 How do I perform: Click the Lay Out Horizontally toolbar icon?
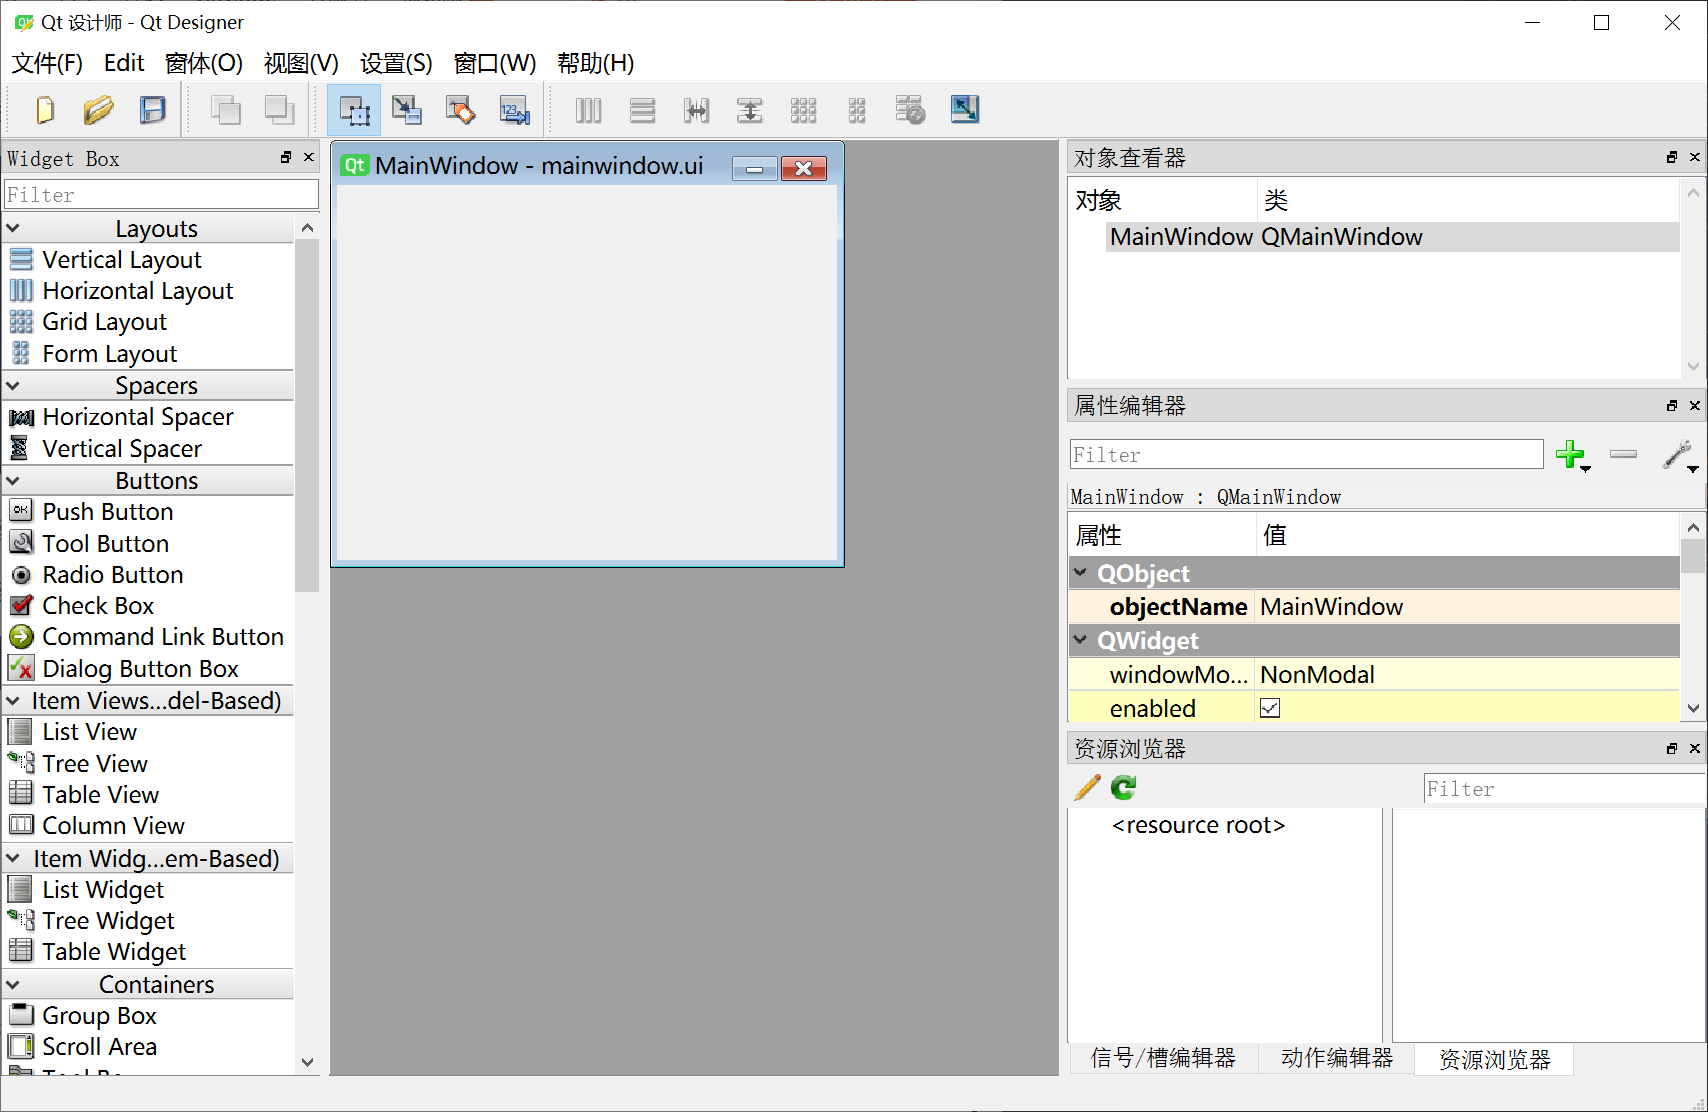(x=589, y=110)
